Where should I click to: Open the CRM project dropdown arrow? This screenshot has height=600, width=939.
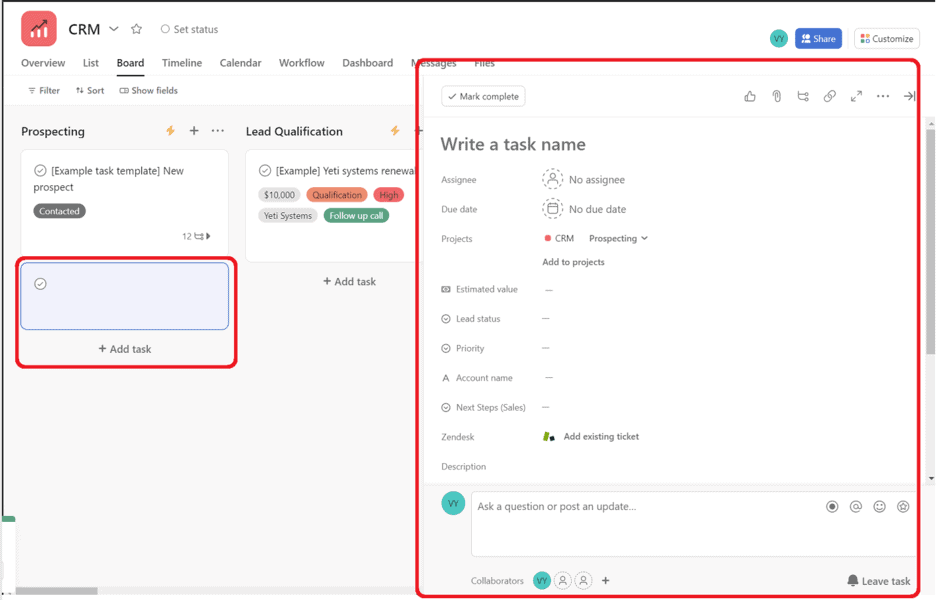[113, 29]
